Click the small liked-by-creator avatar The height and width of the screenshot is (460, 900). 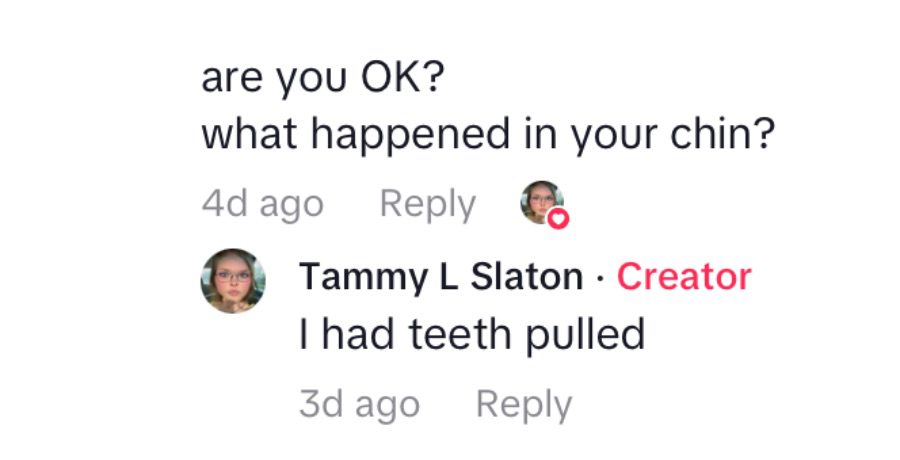point(541,202)
